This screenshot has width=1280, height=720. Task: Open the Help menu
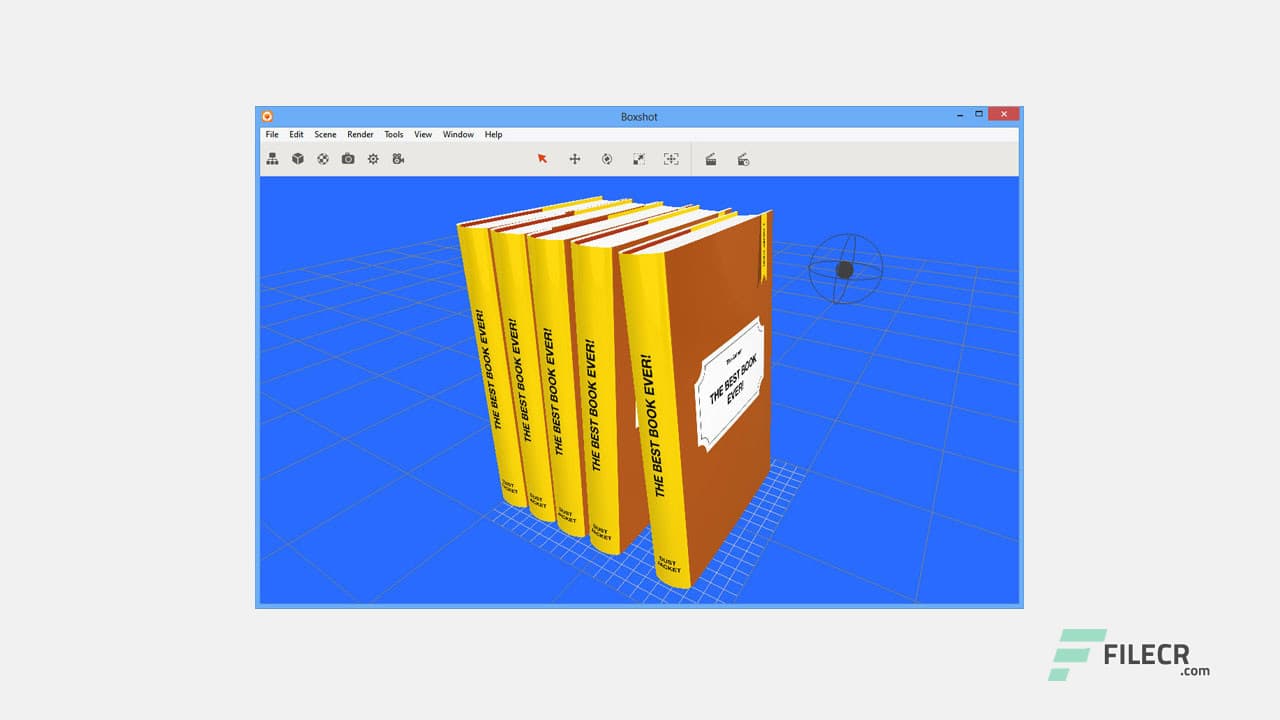click(x=493, y=134)
